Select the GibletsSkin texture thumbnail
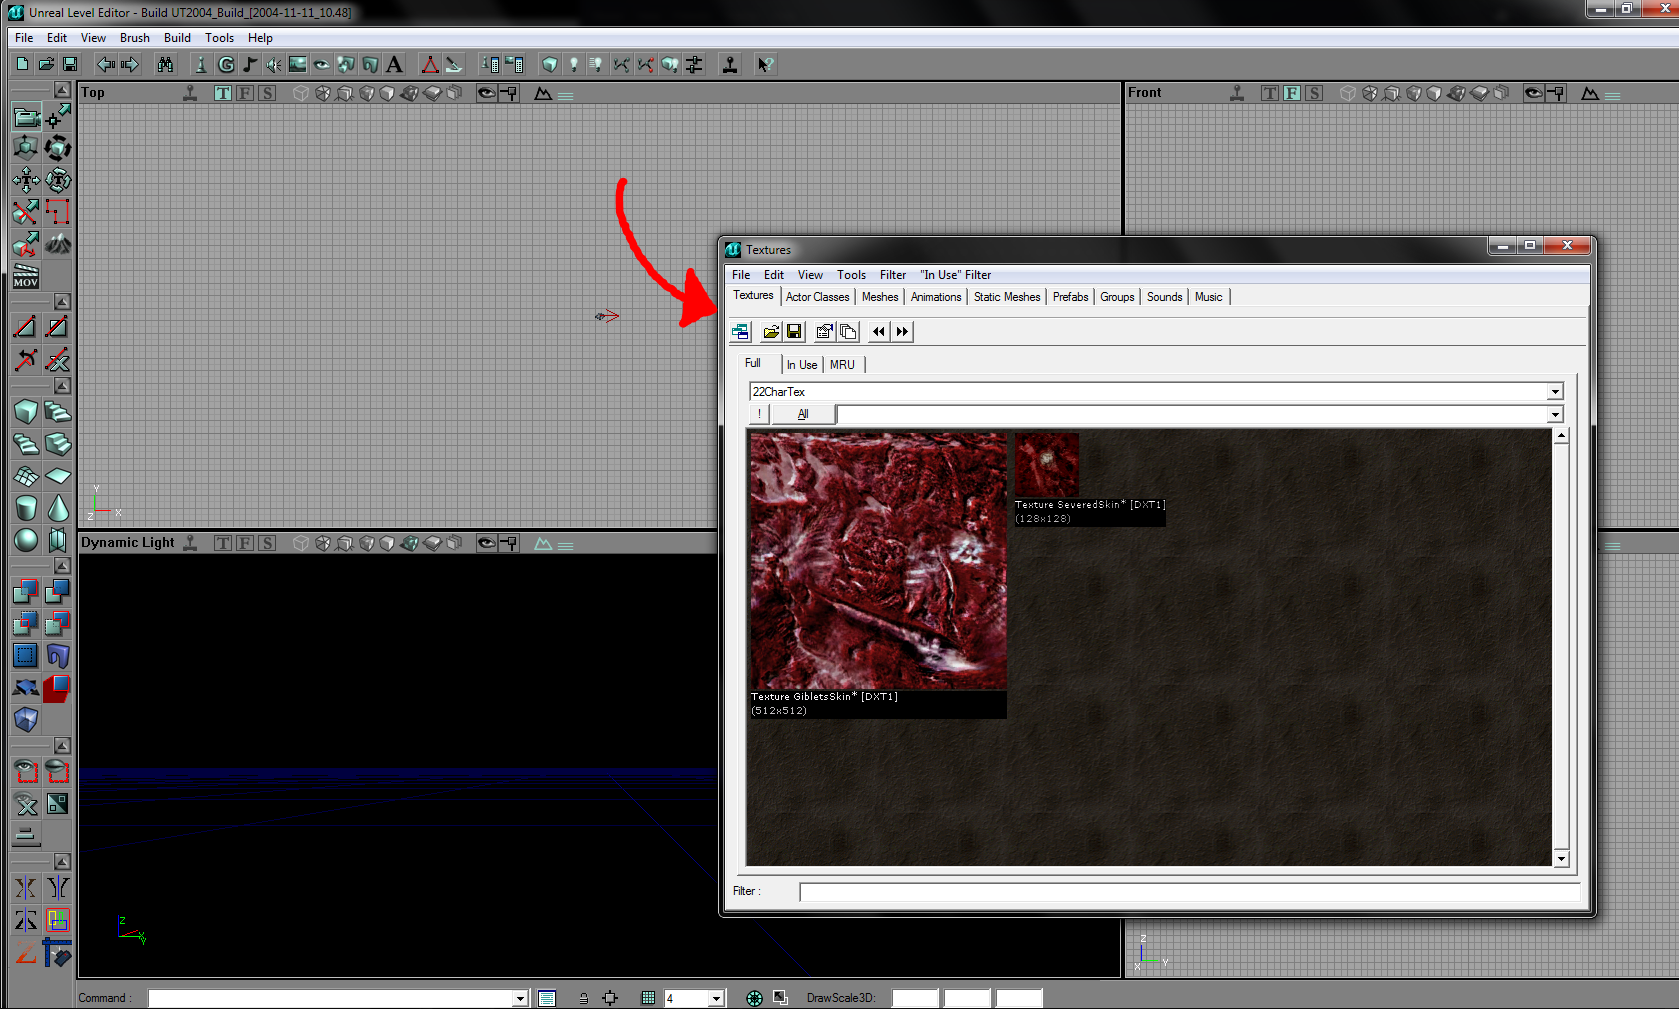Image resolution: width=1679 pixels, height=1009 pixels. click(879, 561)
